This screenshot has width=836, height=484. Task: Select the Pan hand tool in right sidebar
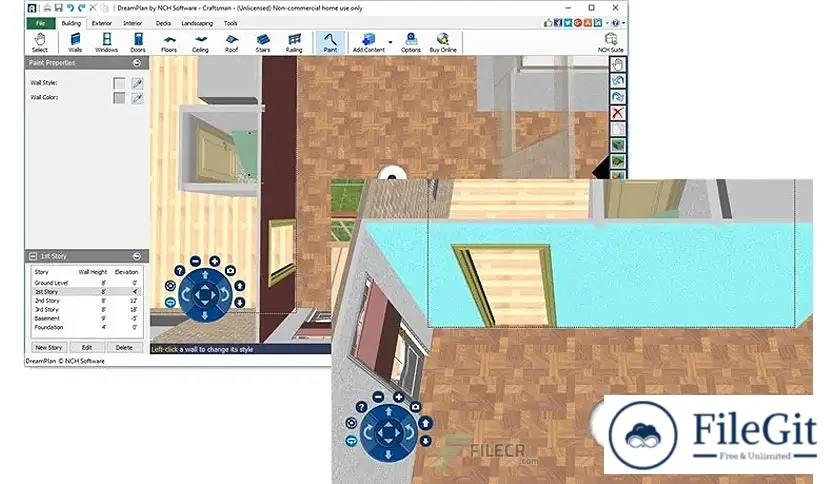click(x=617, y=64)
